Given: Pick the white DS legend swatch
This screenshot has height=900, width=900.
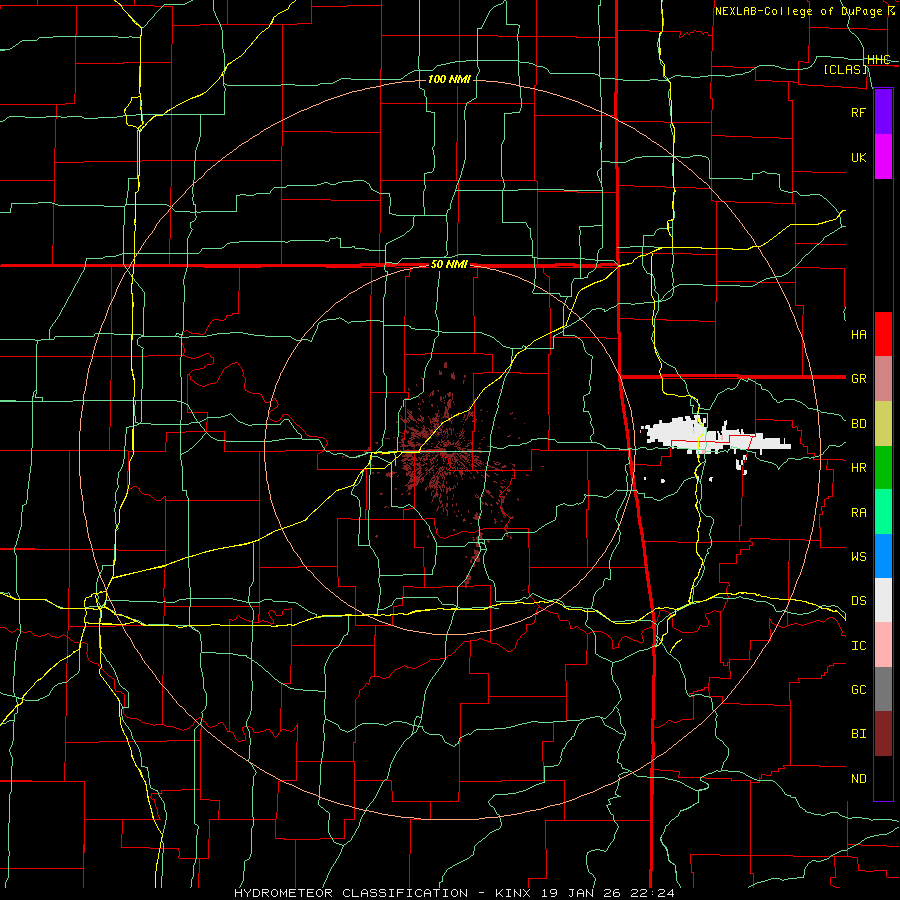Looking at the screenshot, I should pyautogui.click(x=883, y=600).
